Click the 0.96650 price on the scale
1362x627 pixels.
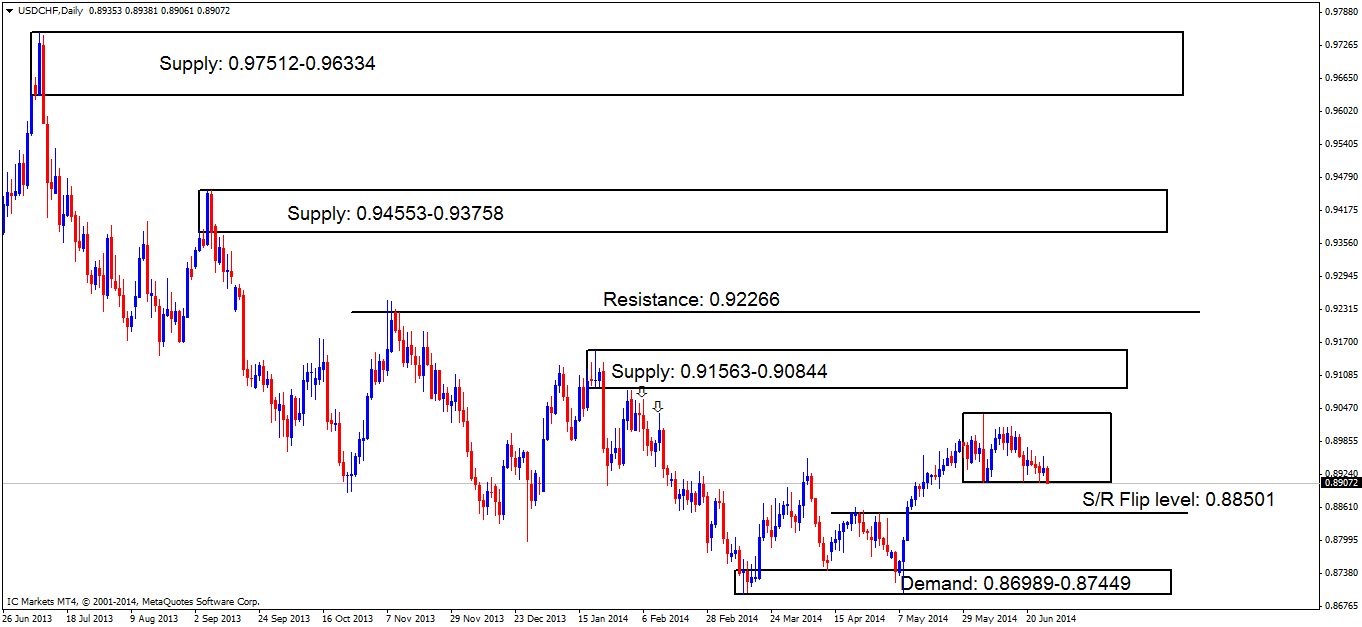click(x=1341, y=78)
